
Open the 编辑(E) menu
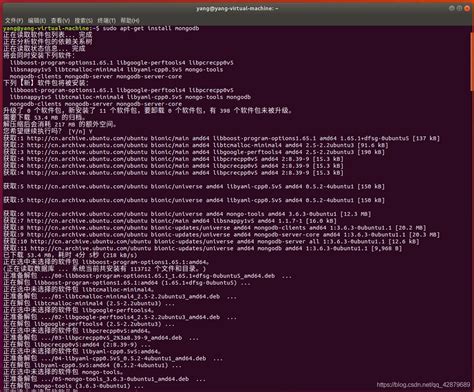37,21
